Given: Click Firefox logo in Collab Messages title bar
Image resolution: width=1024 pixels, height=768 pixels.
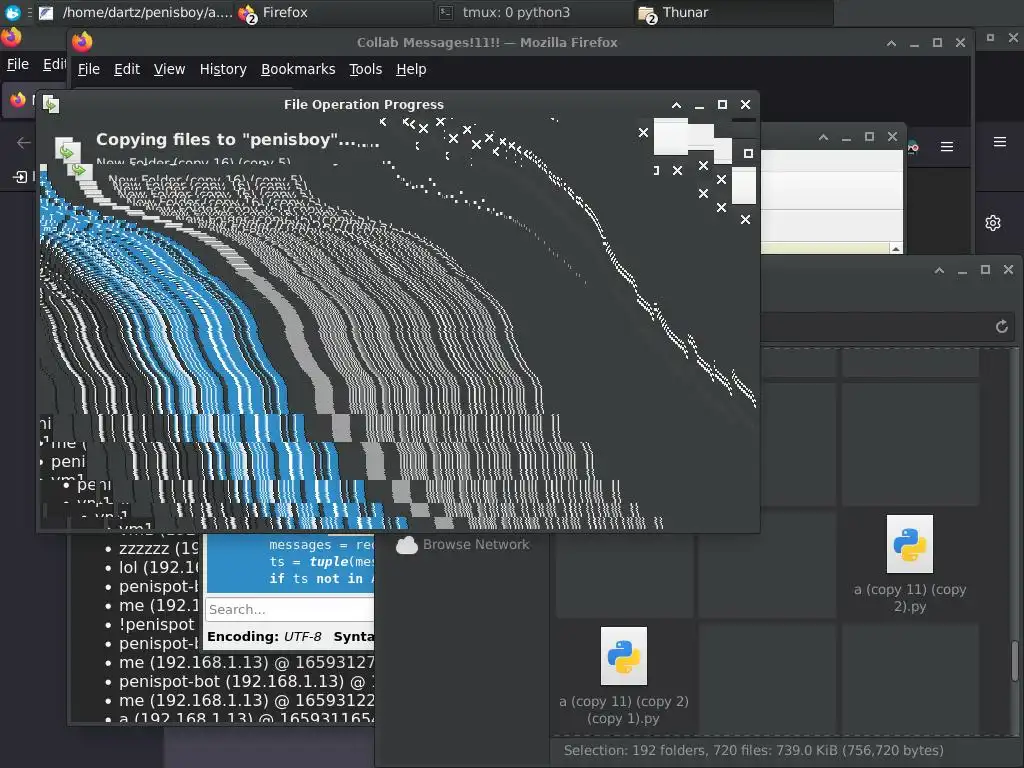Looking at the screenshot, I should 82,42.
